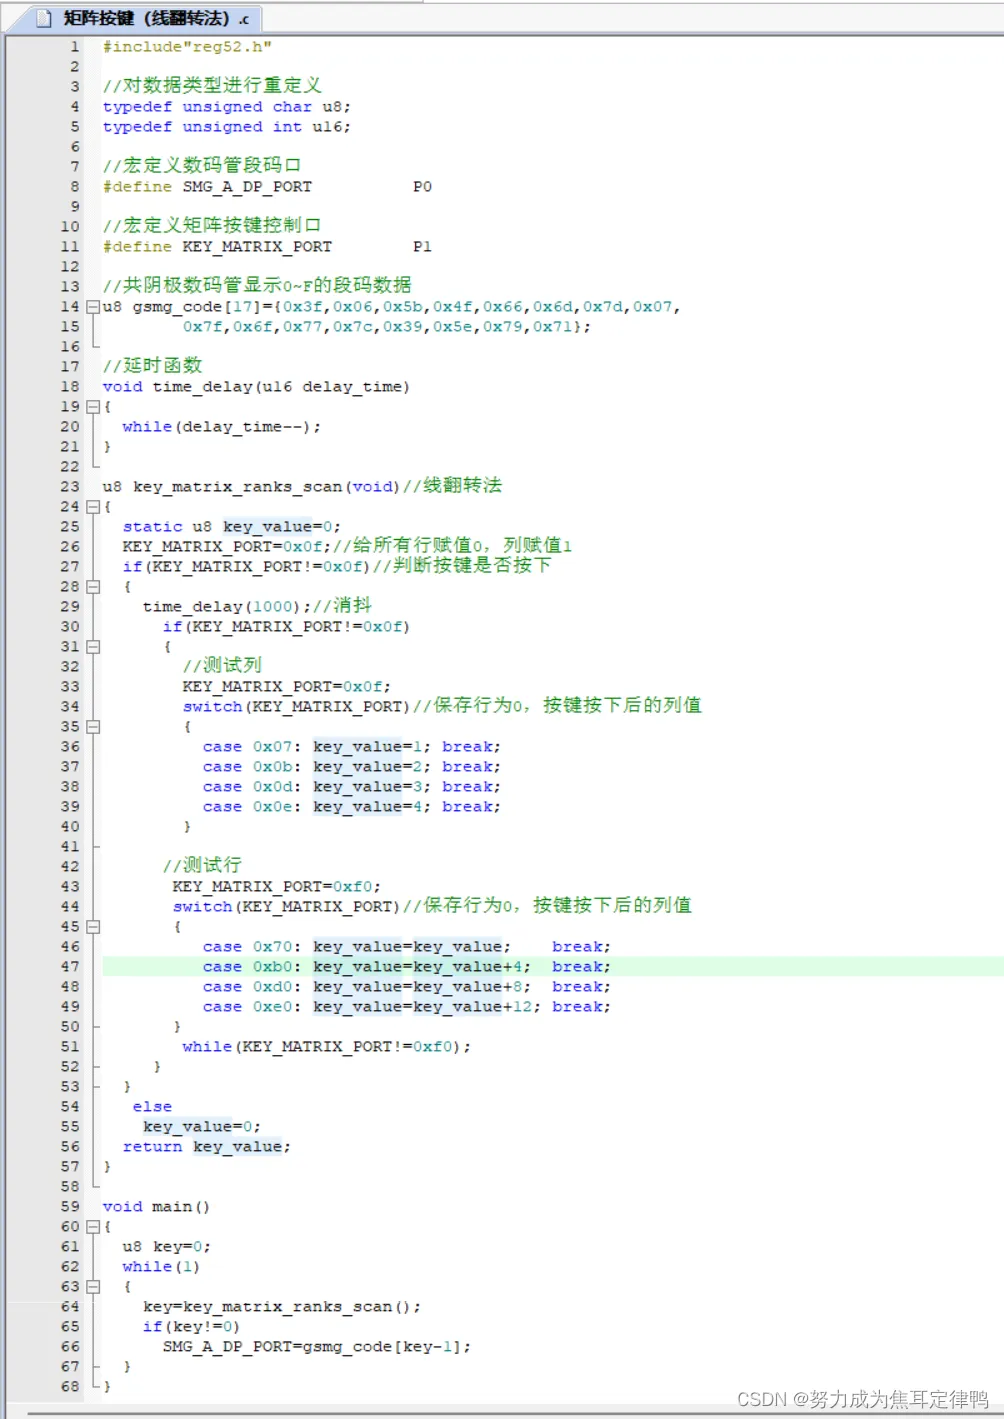Collapse the column switch fold at line 35
1004x1419 pixels.
[93, 727]
